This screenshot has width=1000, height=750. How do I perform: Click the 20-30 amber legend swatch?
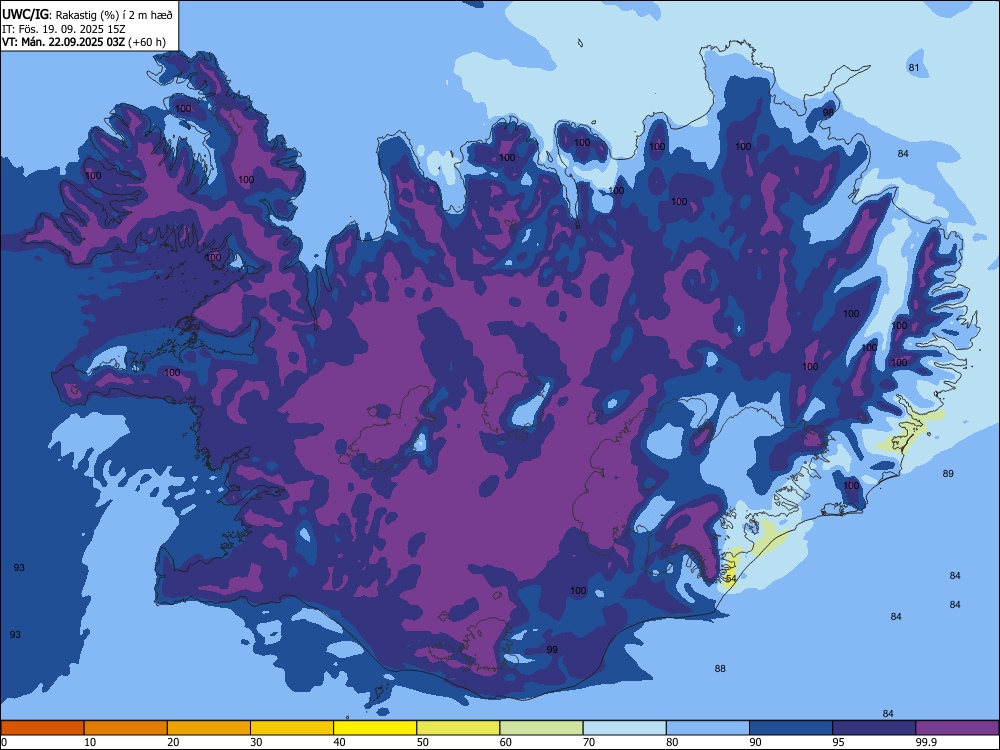[209, 728]
